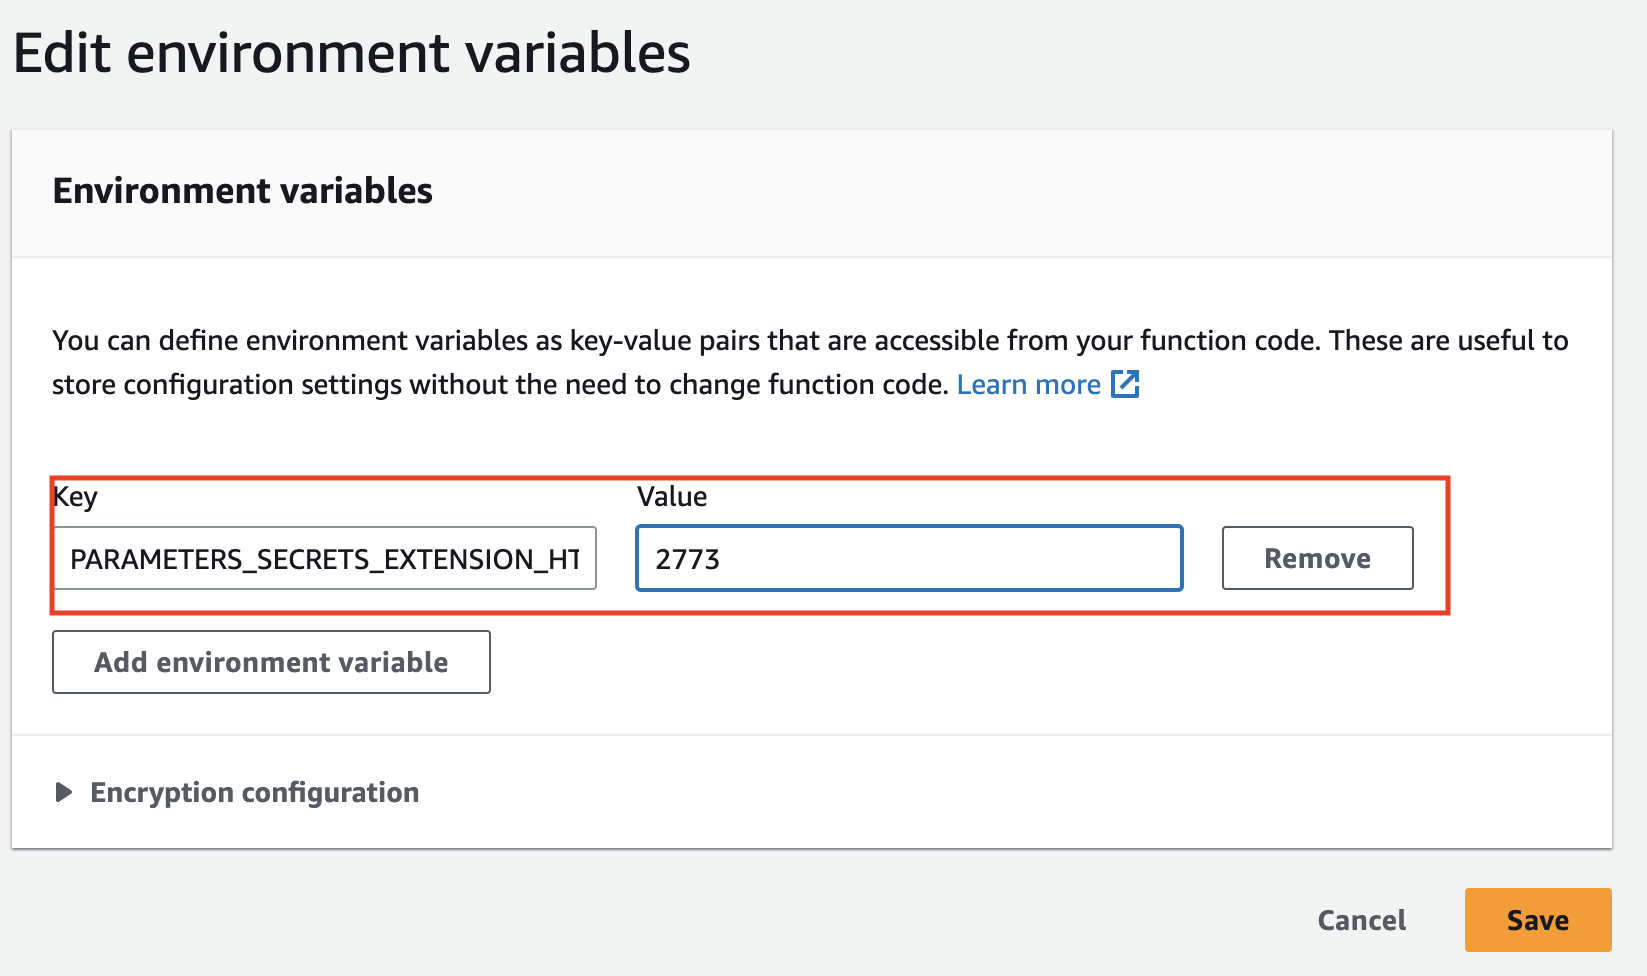Click the Key column label

tap(76, 497)
